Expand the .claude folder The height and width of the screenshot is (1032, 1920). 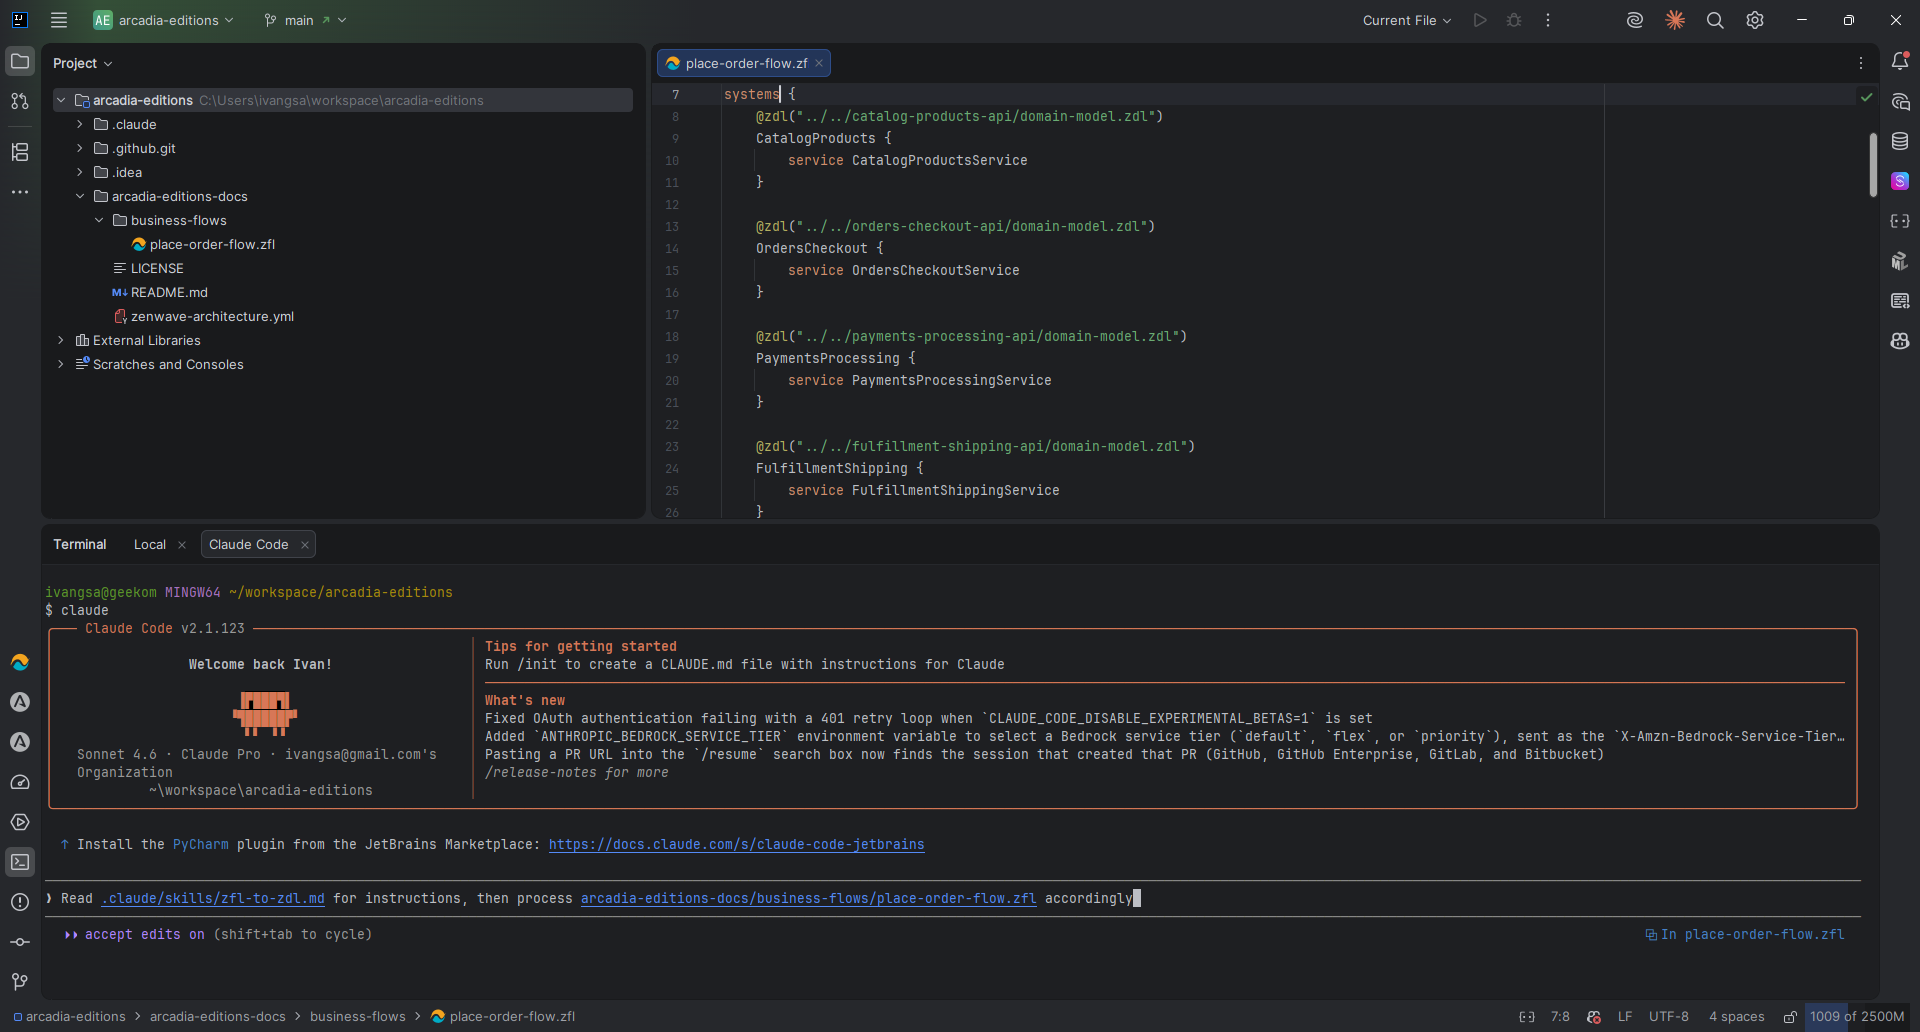[x=80, y=124]
